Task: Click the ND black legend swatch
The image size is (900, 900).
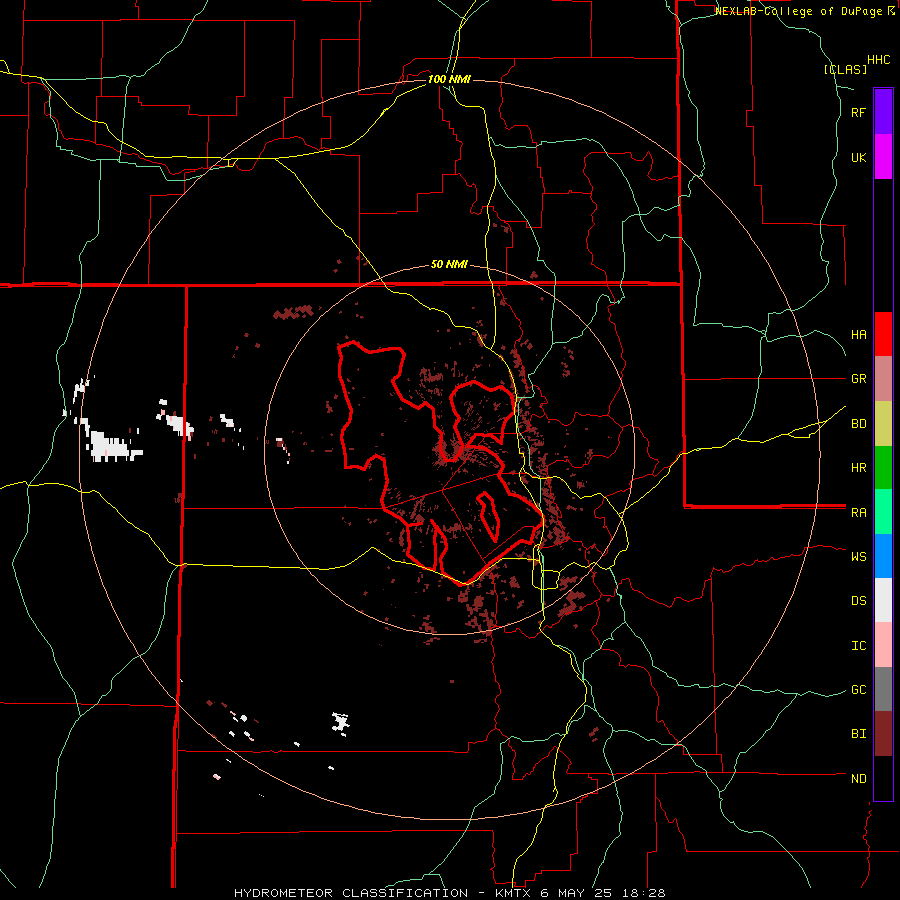Action: pyautogui.click(x=883, y=778)
